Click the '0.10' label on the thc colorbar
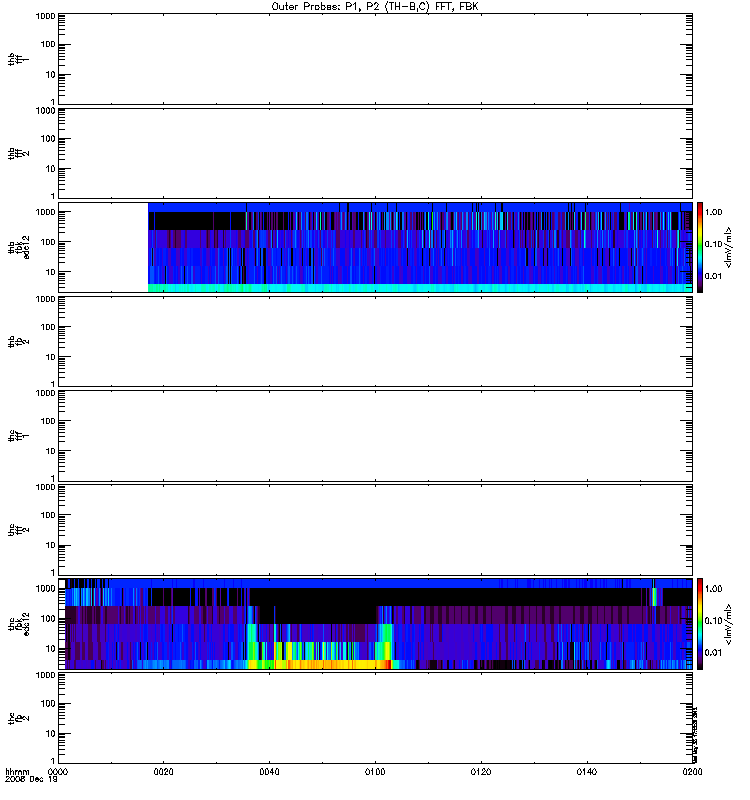 [x=713, y=621]
